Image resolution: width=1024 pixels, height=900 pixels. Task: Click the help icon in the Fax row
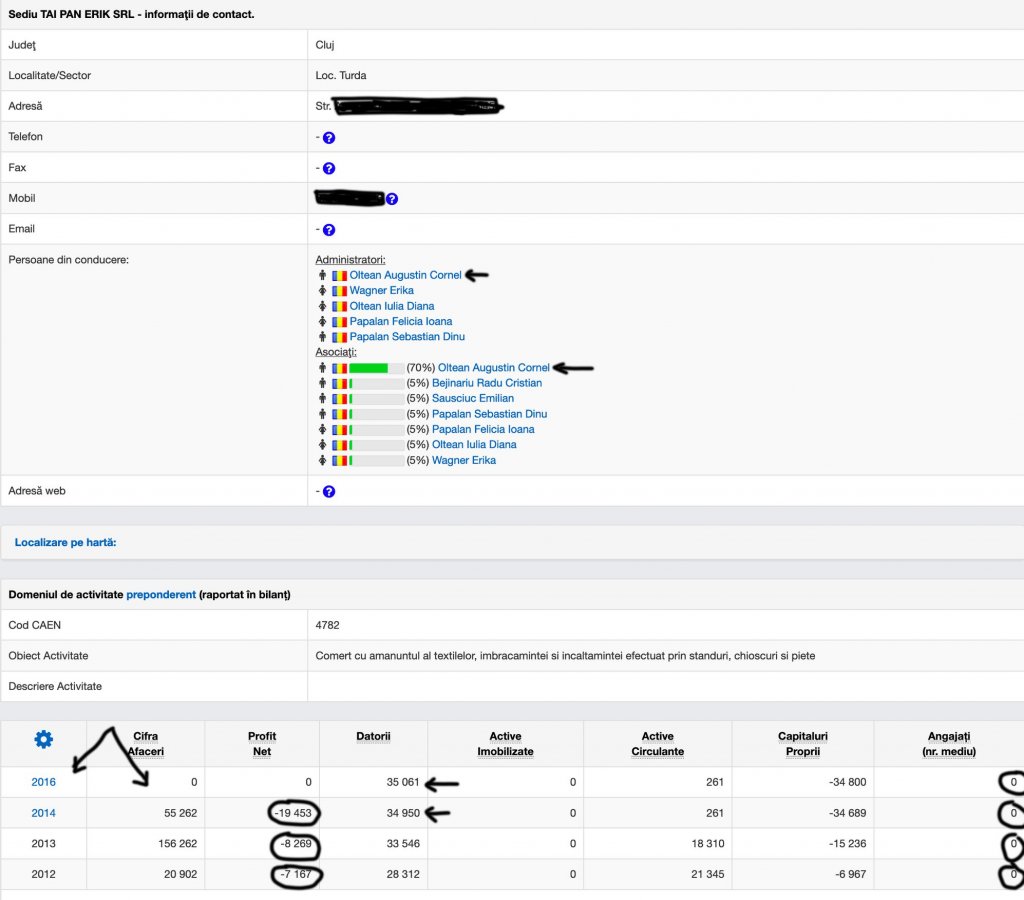pyautogui.click(x=329, y=169)
